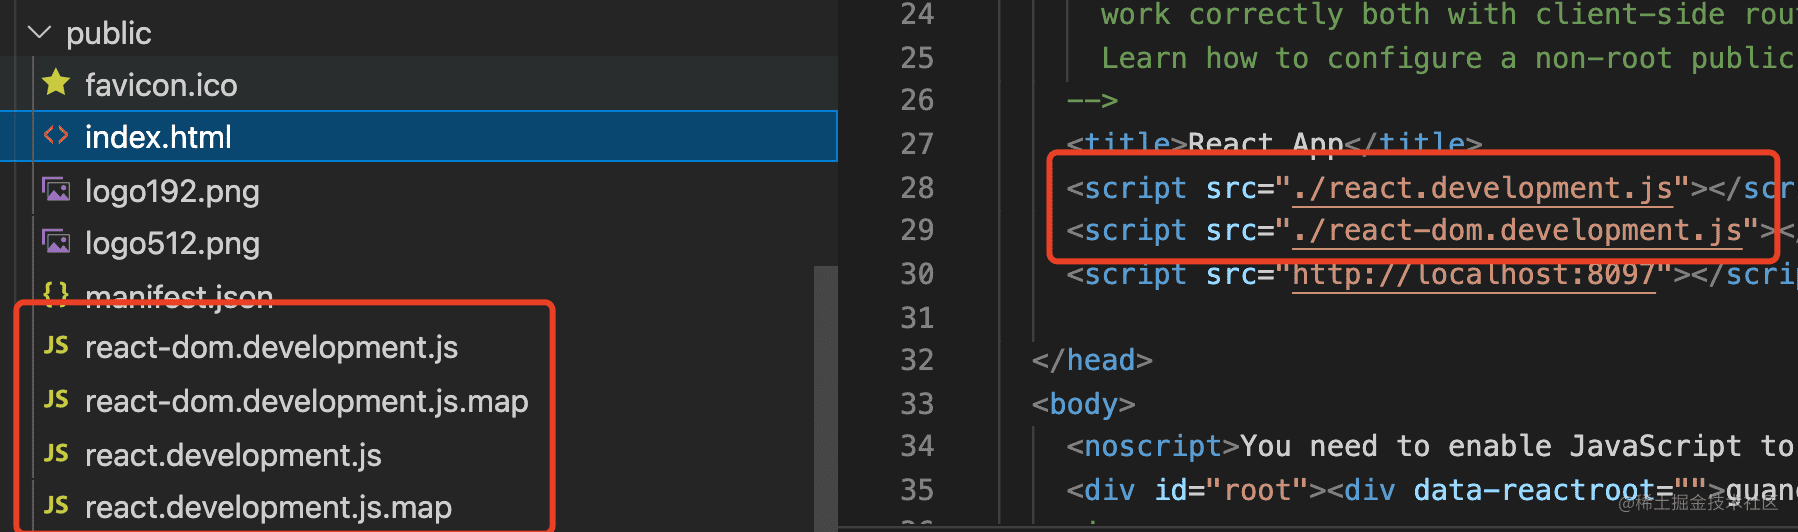Click the image icon beside logo192.png
1798x532 pixels.
click(x=57, y=190)
